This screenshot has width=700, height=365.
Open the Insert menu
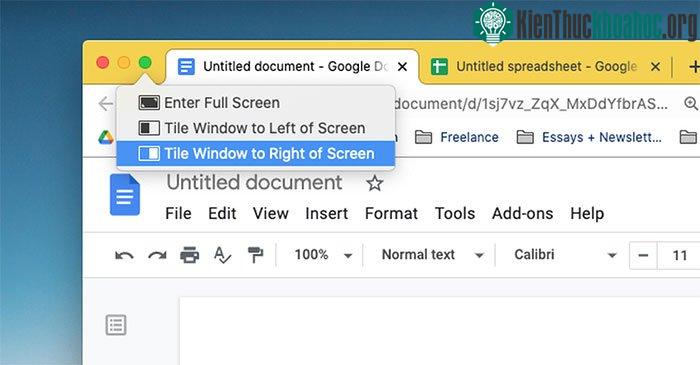tap(326, 213)
